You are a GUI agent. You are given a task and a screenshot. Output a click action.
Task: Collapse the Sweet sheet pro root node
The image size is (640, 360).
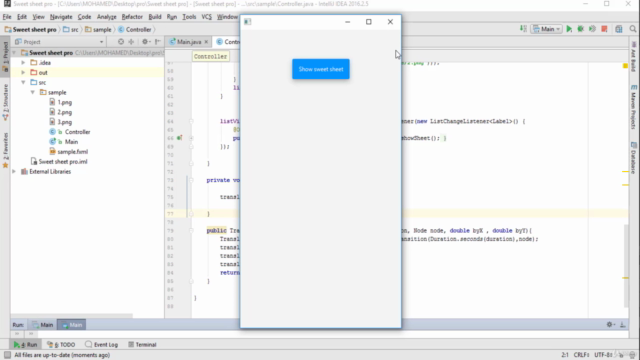click(x=14, y=53)
